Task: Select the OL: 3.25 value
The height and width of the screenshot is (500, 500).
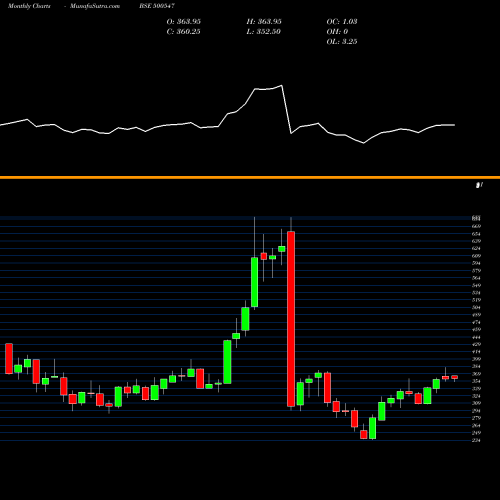Action: click(x=342, y=41)
